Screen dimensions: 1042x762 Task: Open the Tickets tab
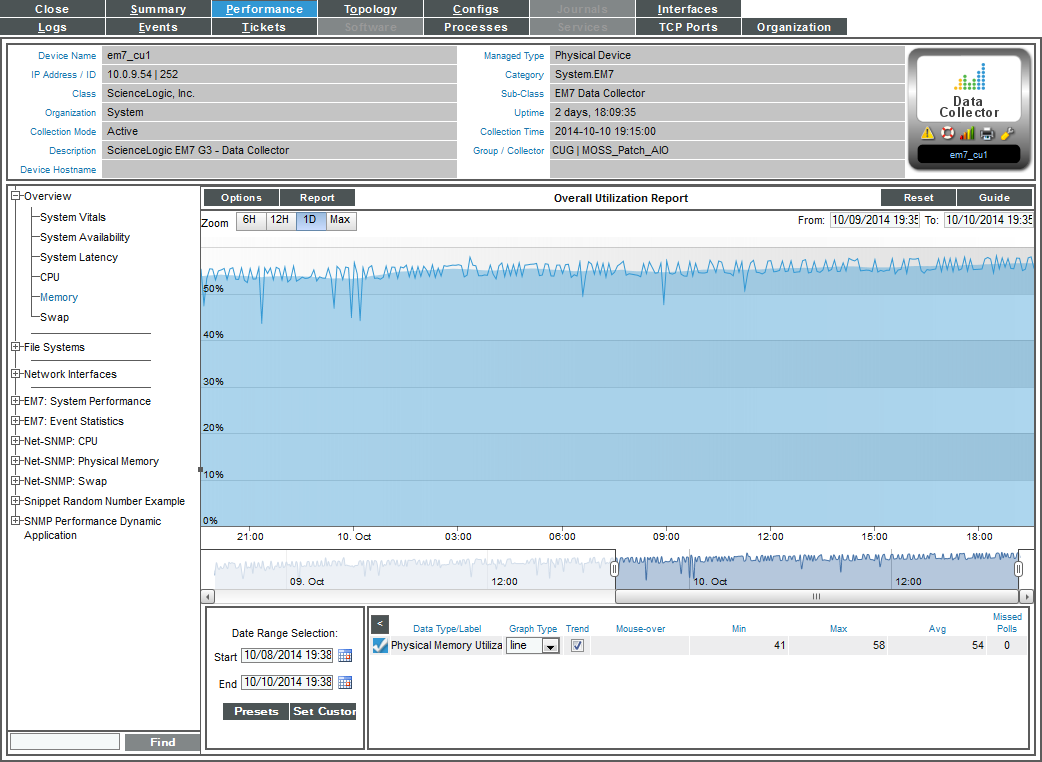[264, 27]
